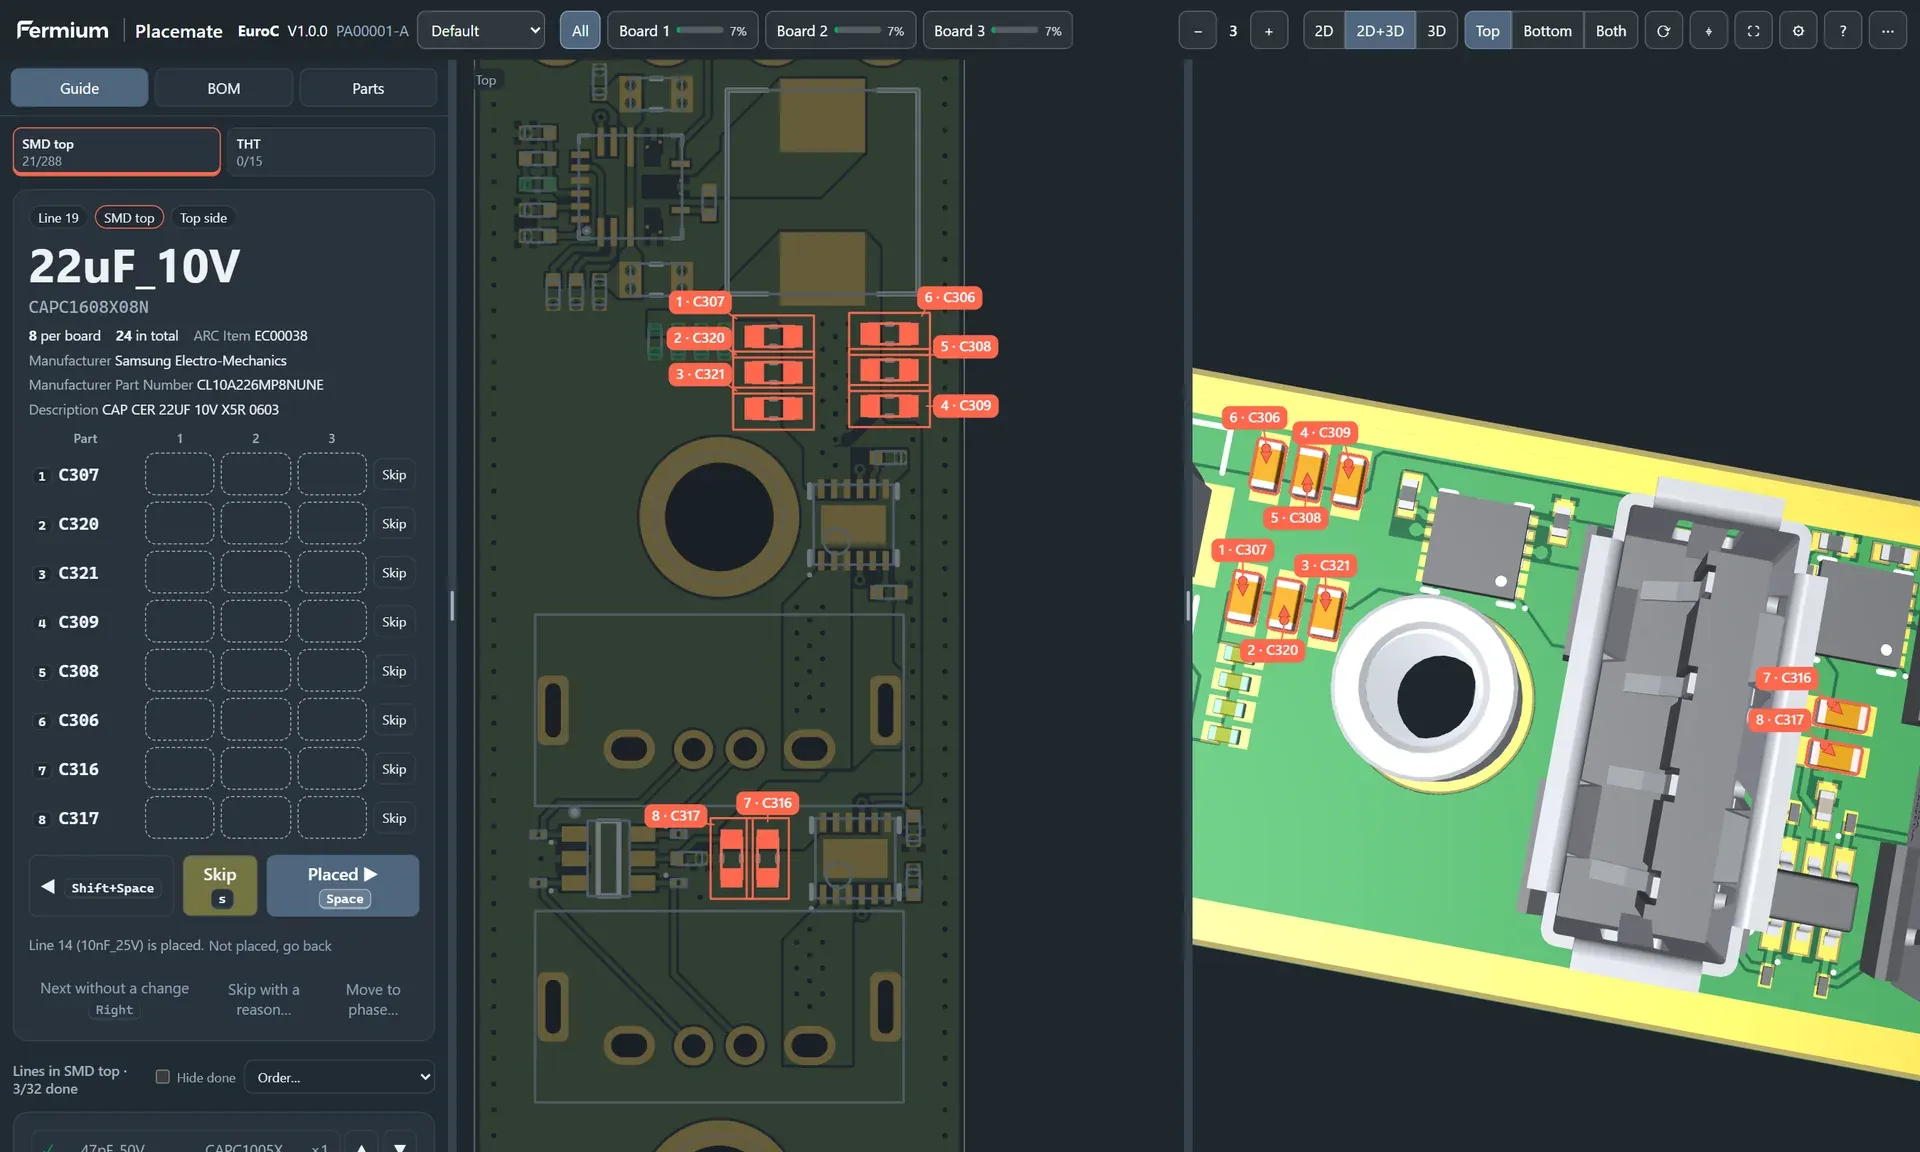Open the Order... sorting dropdown
Screen dimensions: 1920x1152
[339, 1077]
